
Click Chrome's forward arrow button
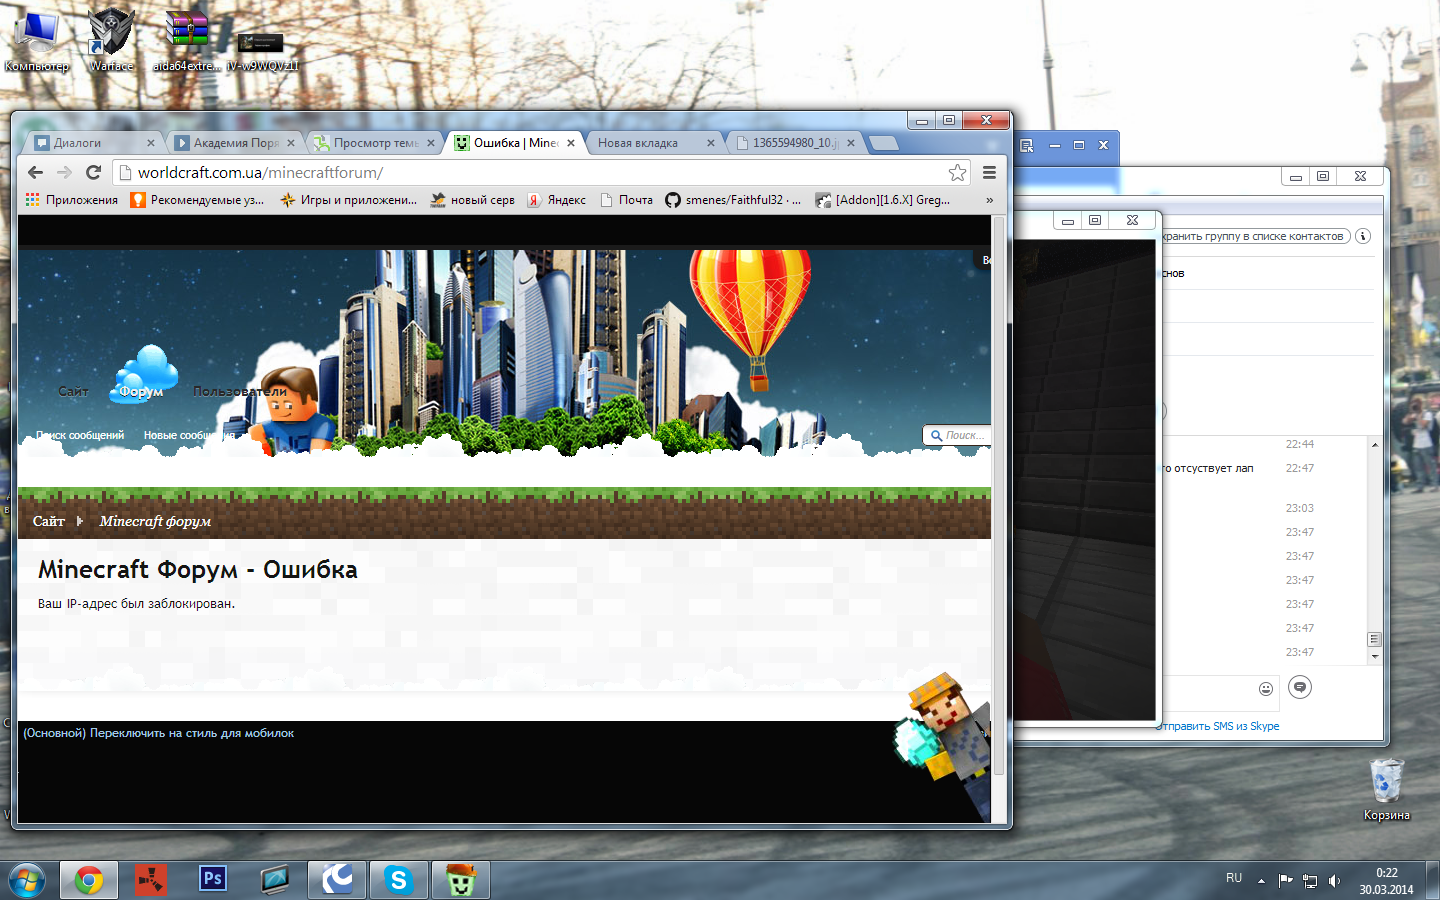tap(64, 172)
